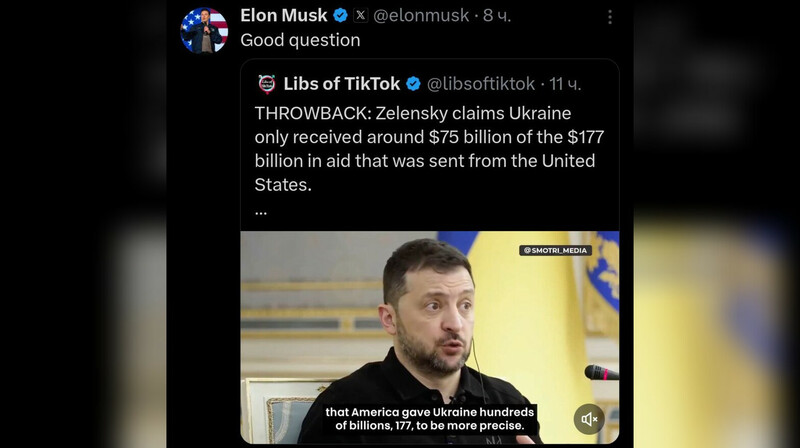Click the @libsoftiktok handle
Image resolution: width=800 pixels, height=448 pixels.
tap(481, 84)
